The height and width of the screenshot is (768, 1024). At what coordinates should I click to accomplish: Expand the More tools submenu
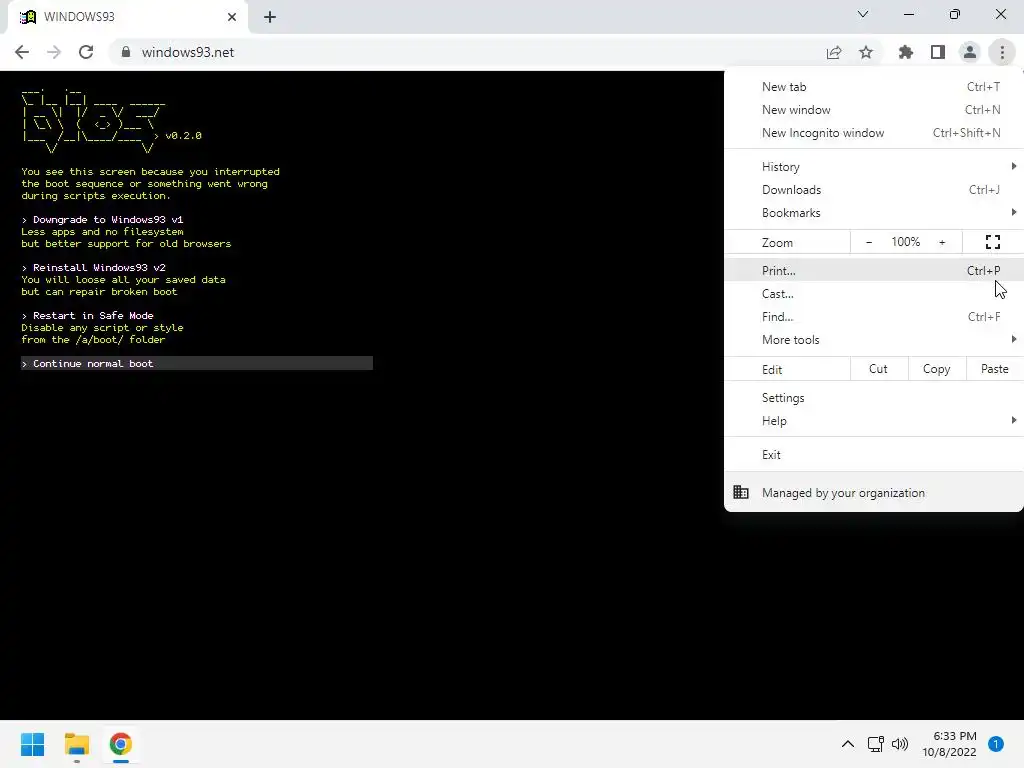pos(874,340)
